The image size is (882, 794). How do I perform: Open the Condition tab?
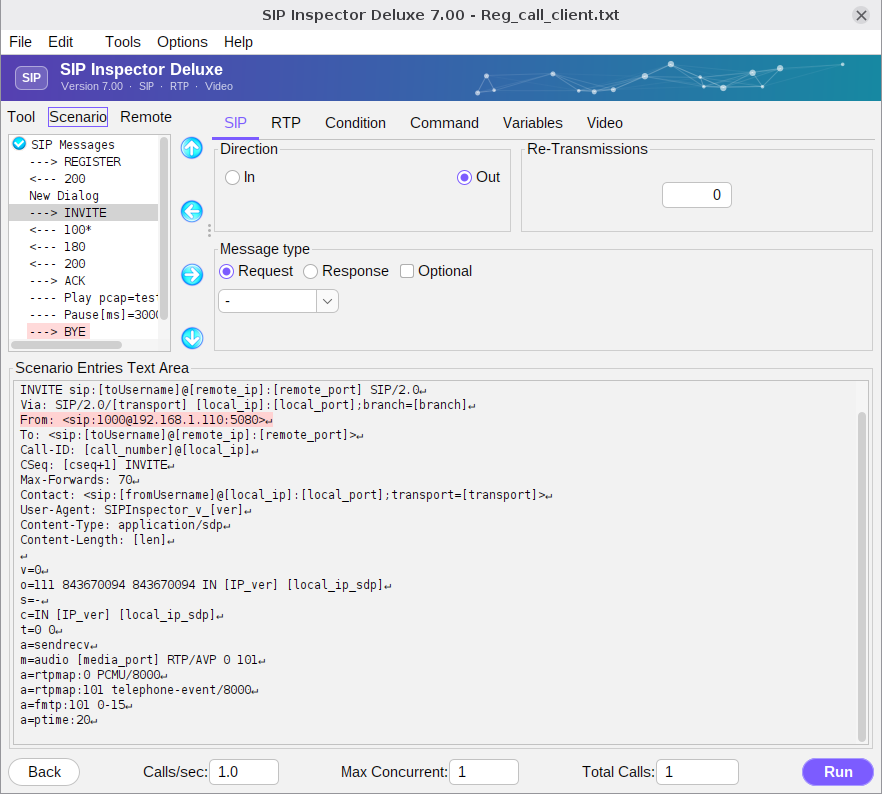pos(356,123)
